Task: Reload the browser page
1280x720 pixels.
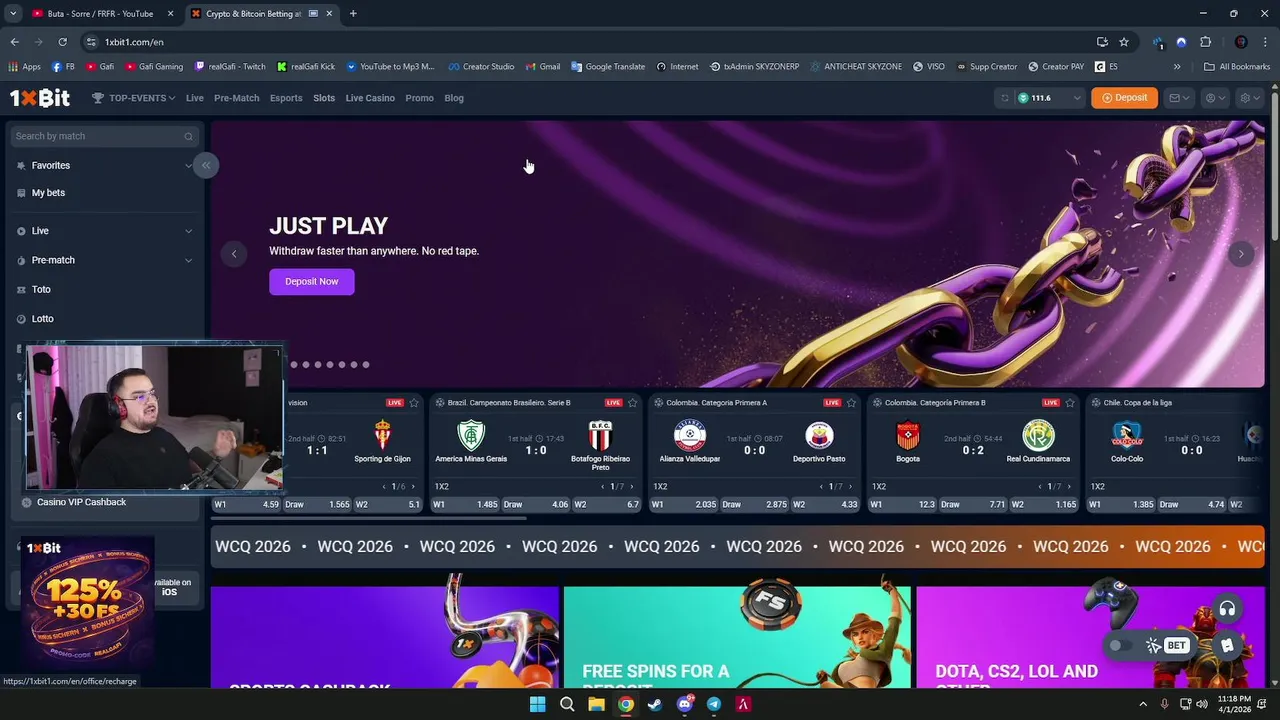Action: click(x=62, y=42)
